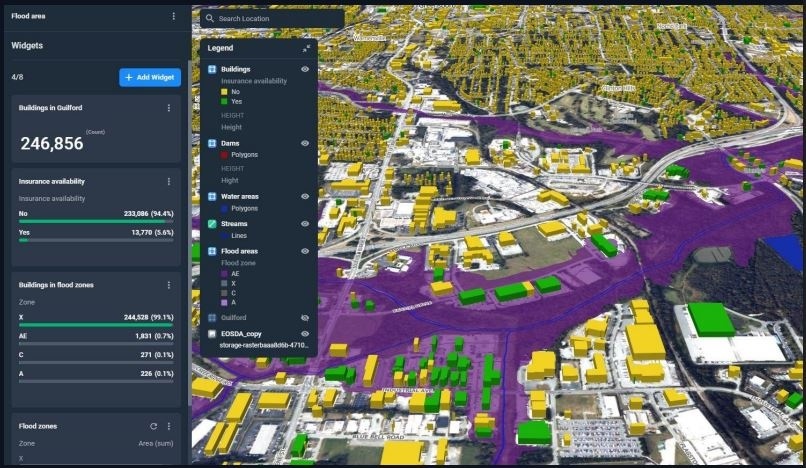
Task: Click the Water areas layer icon
Action: click(x=212, y=196)
